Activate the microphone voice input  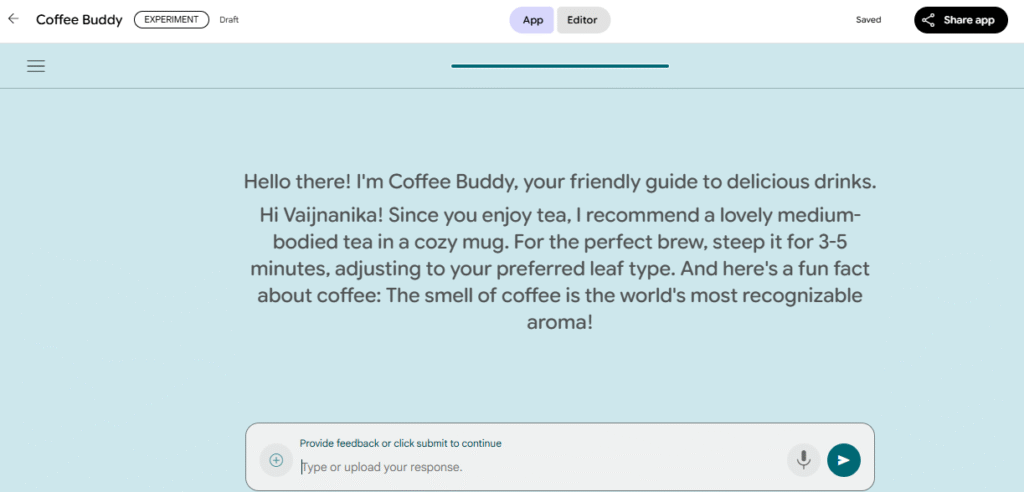(801, 460)
